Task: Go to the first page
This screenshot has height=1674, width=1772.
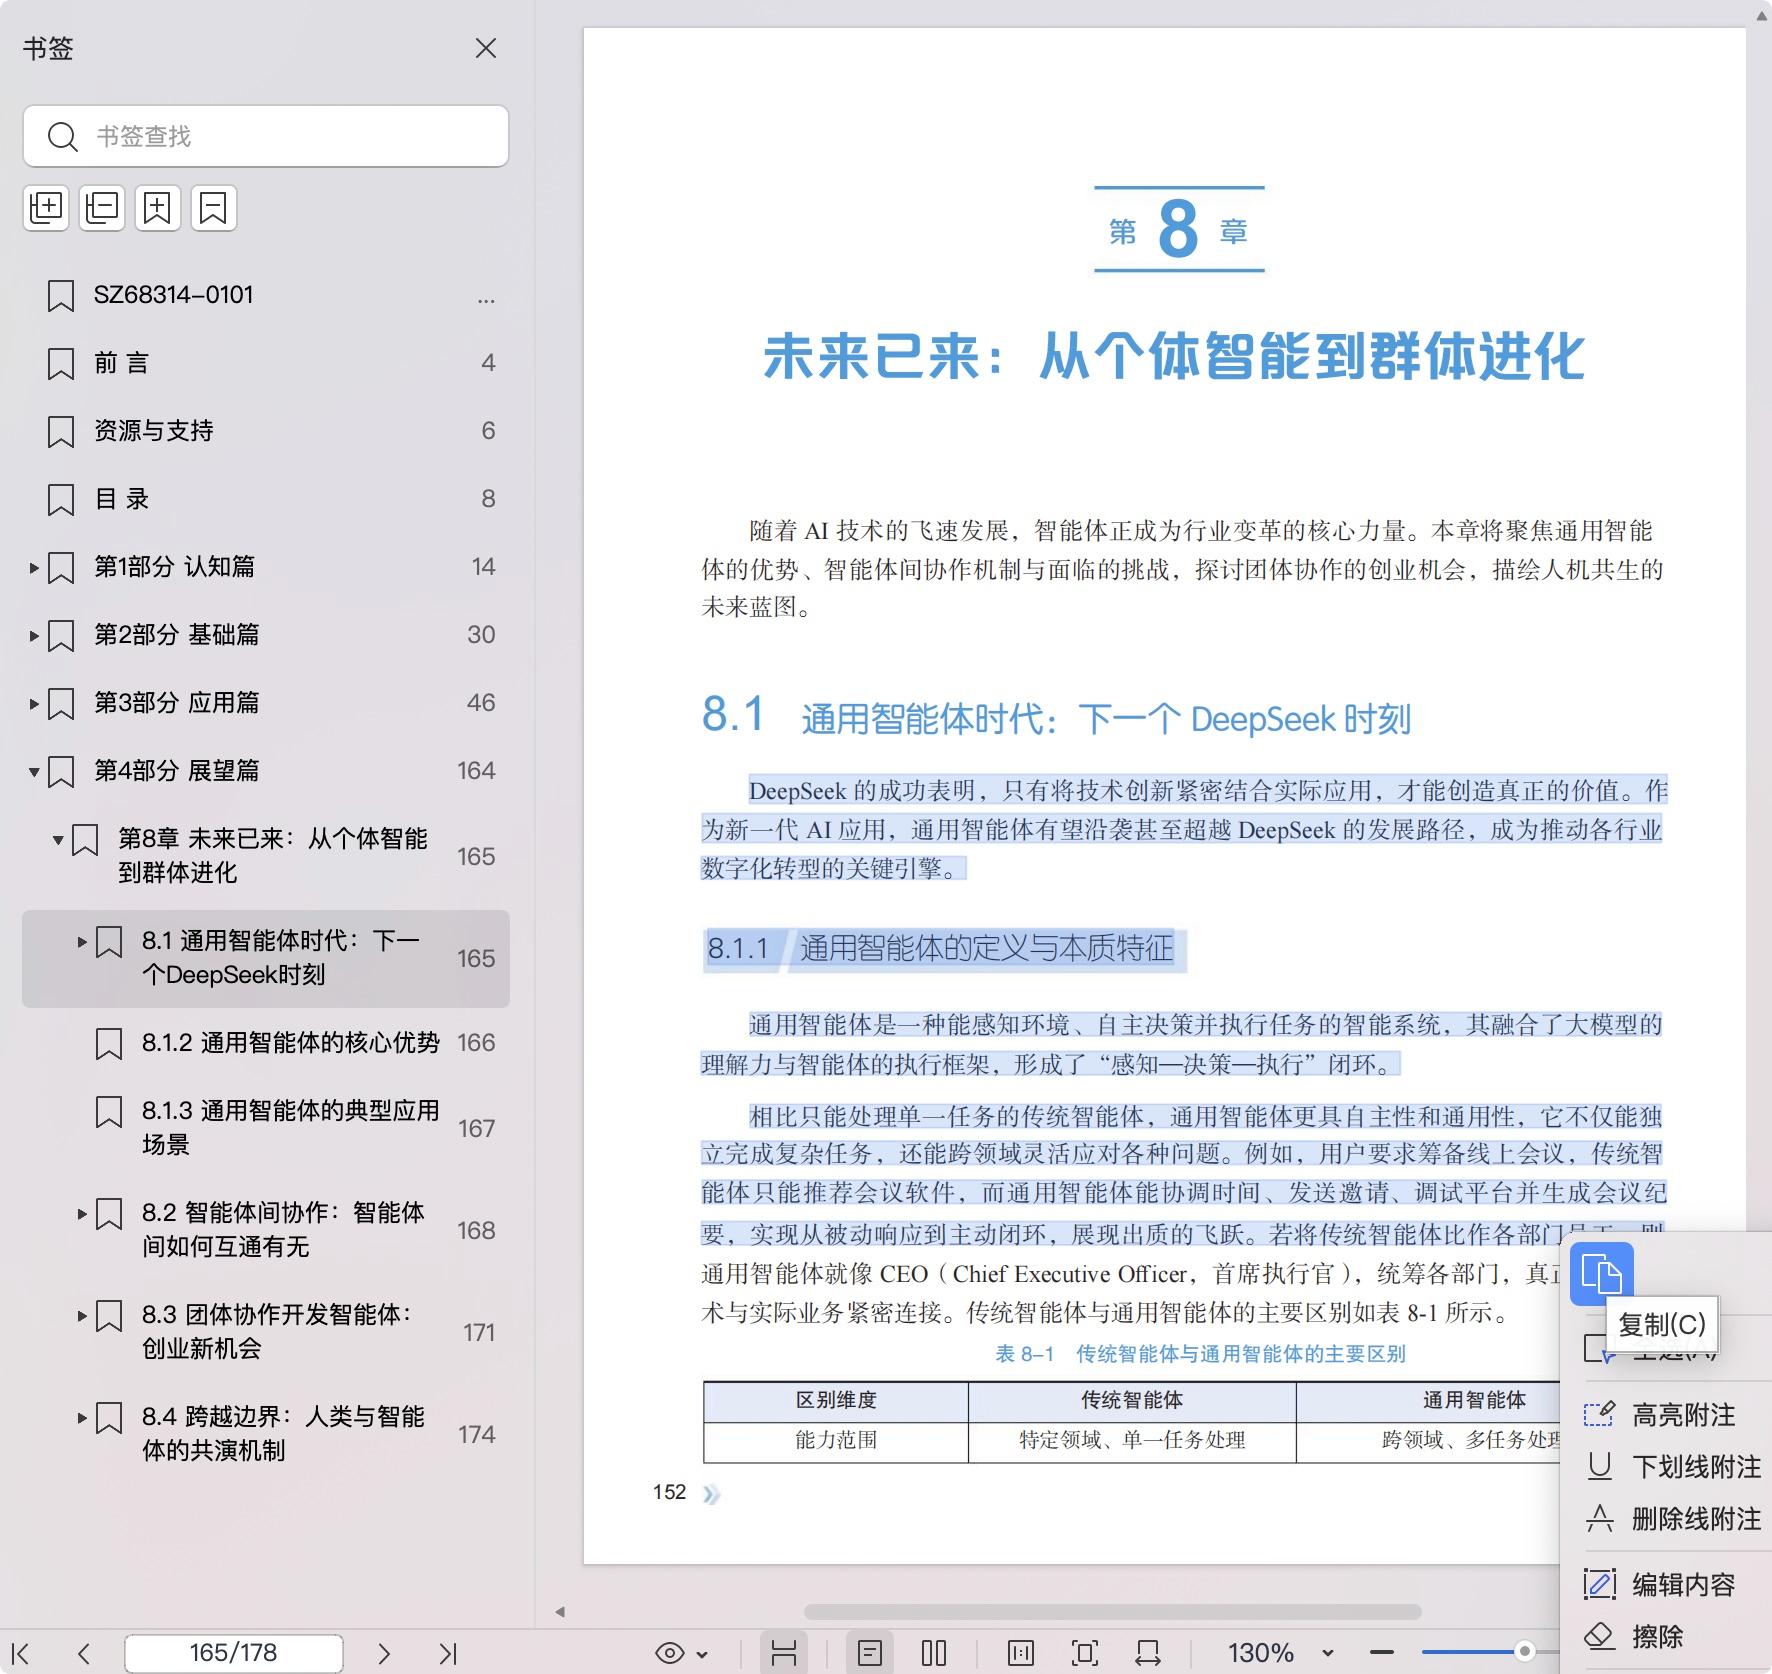Action: tap(20, 1654)
